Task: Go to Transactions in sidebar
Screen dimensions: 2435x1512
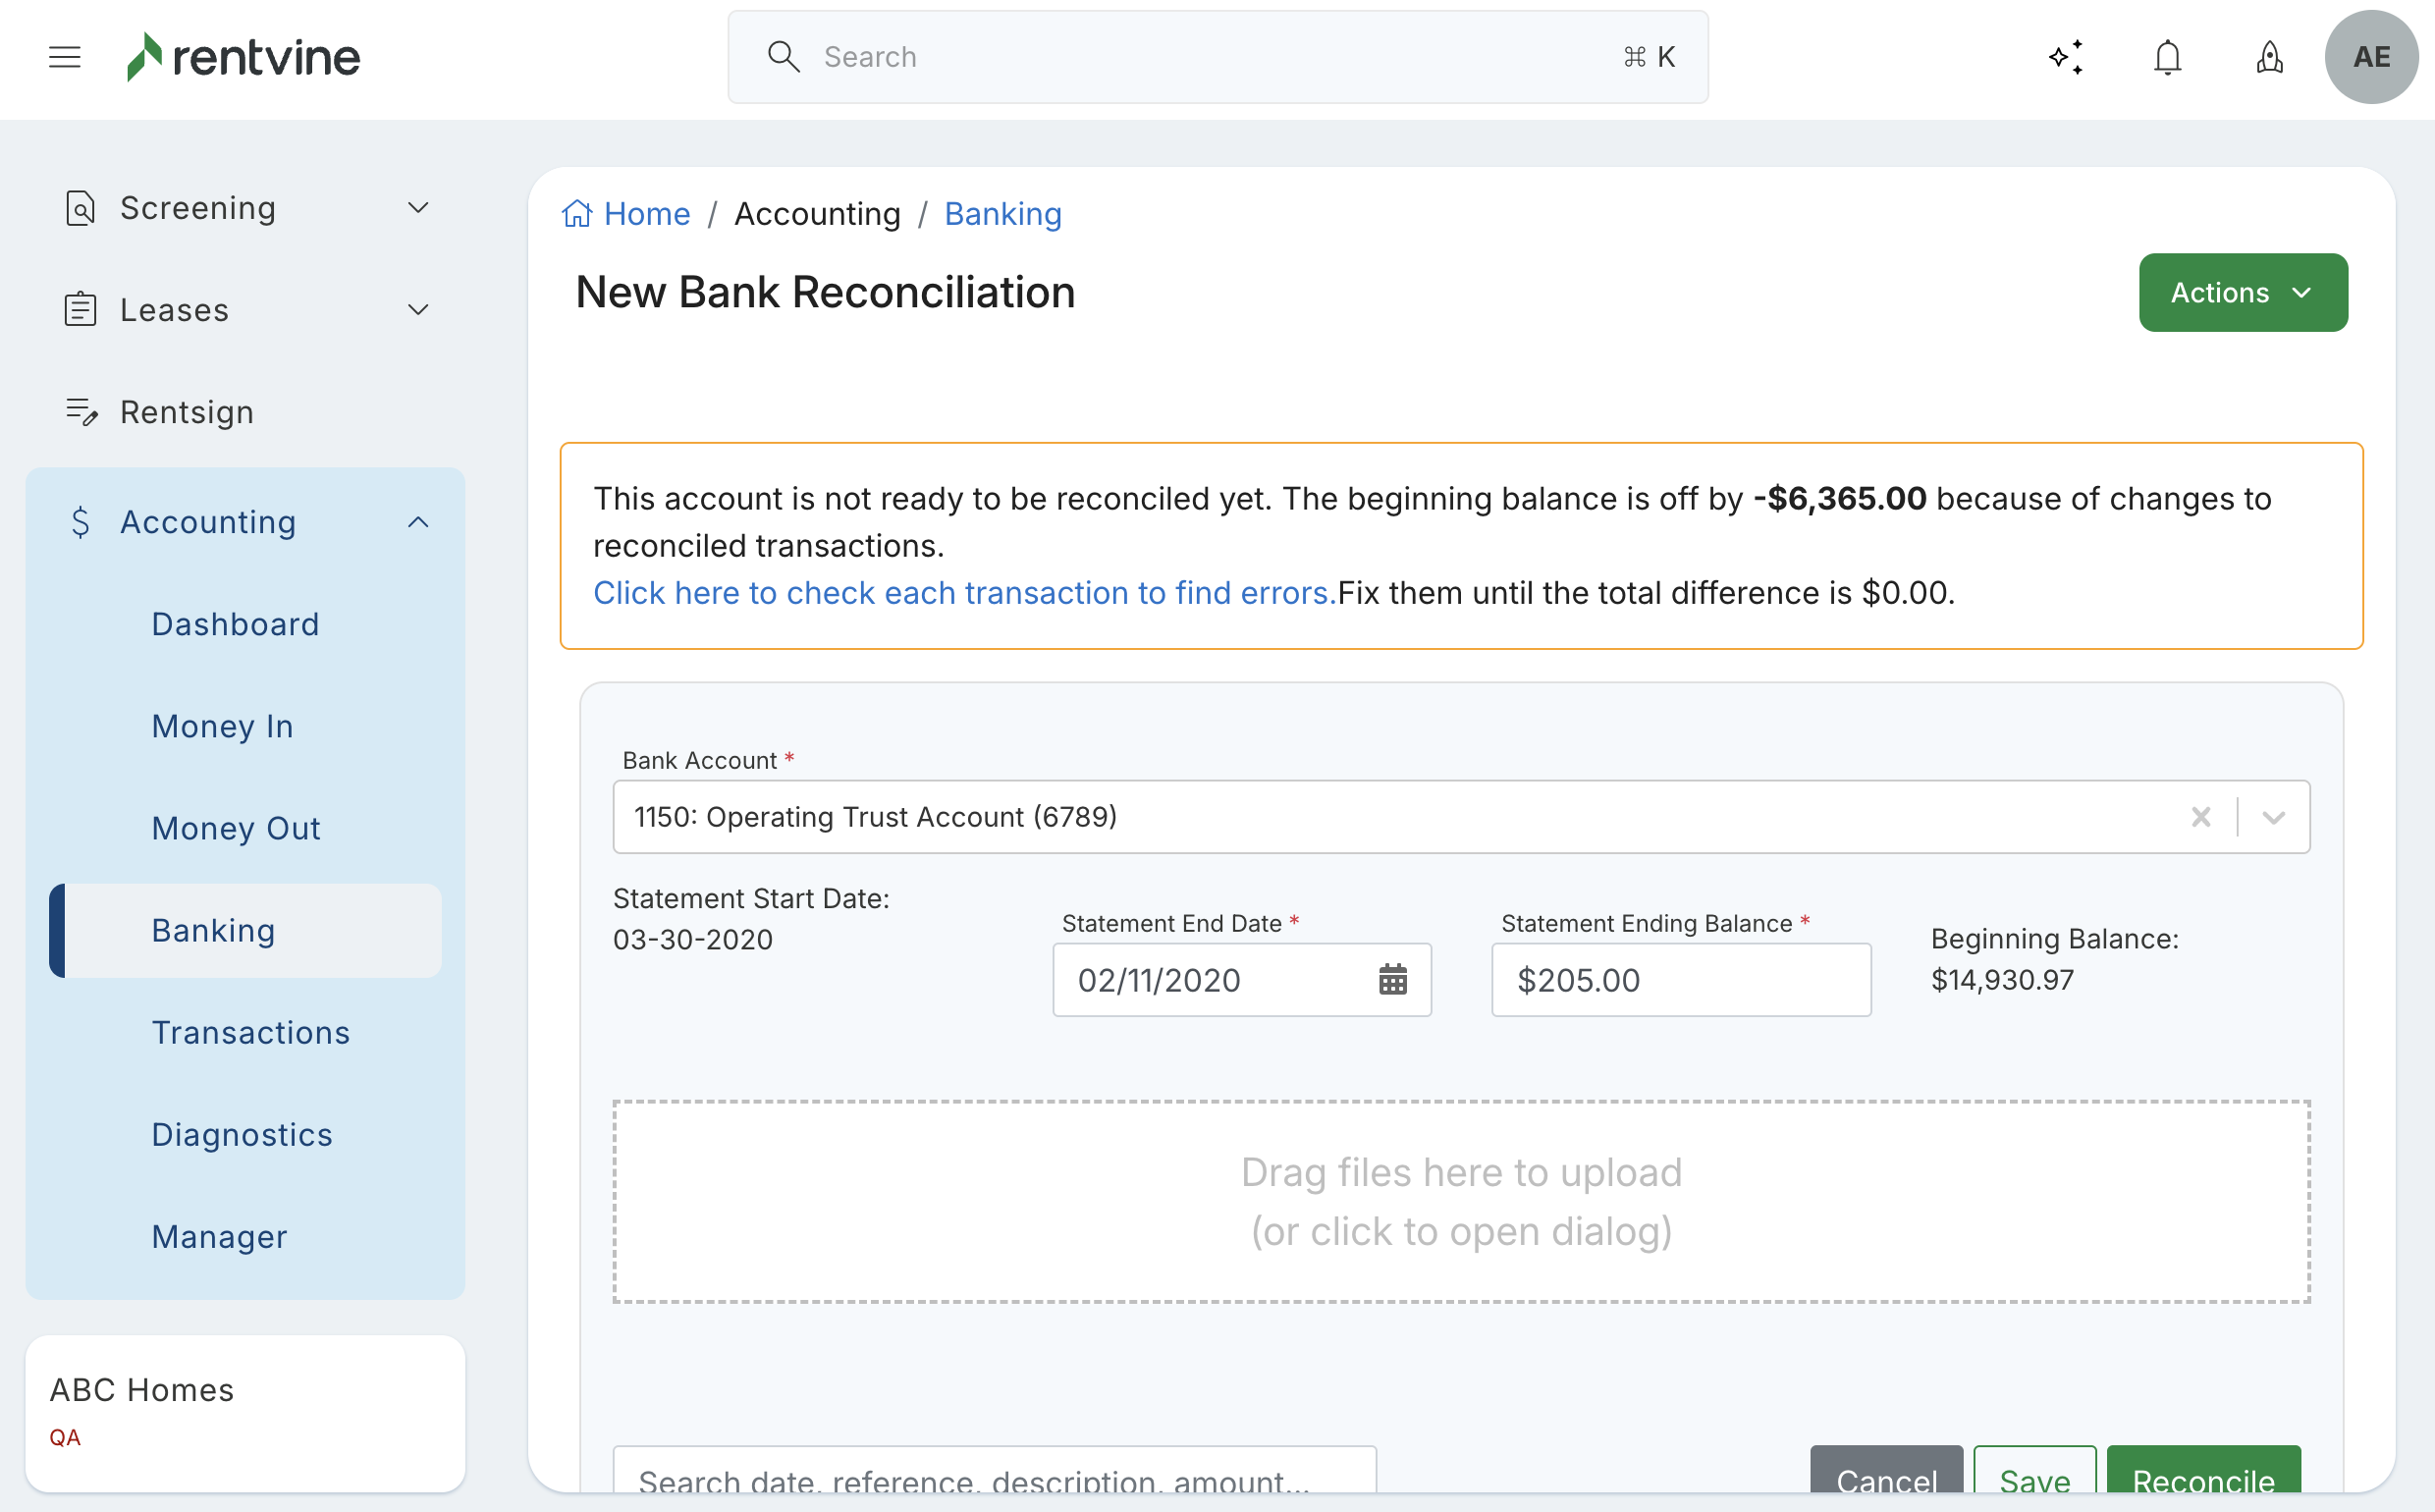Action: (250, 1032)
